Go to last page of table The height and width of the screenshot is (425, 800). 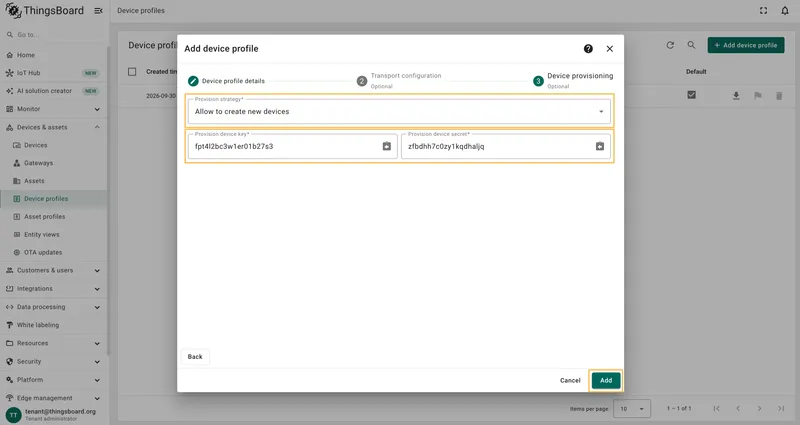tap(781, 409)
